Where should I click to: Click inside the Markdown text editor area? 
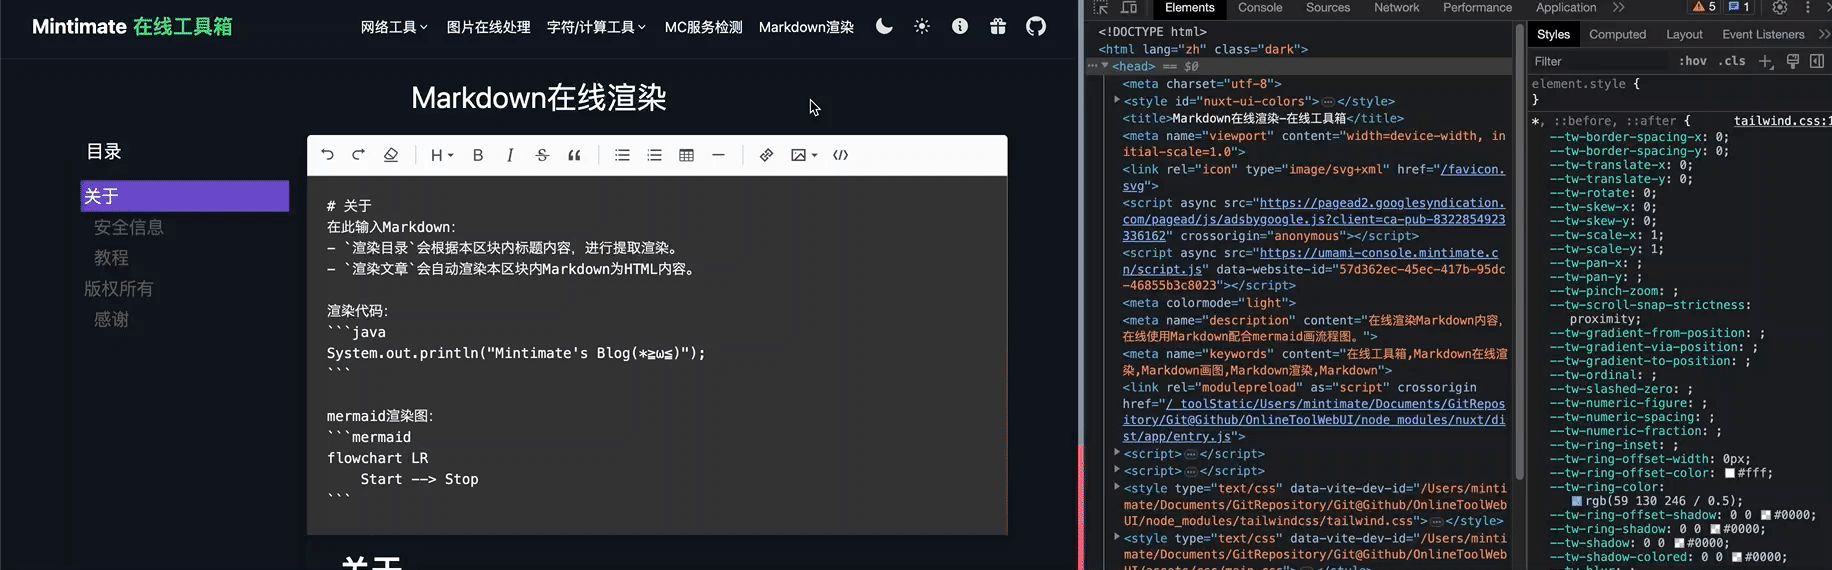pos(657,355)
